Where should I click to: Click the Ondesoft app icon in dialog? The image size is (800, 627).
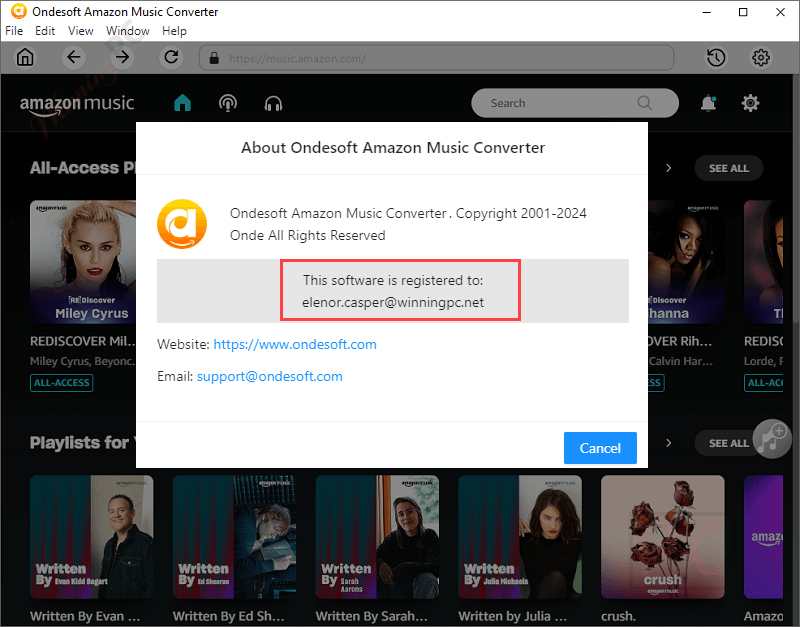click(182, 224)
